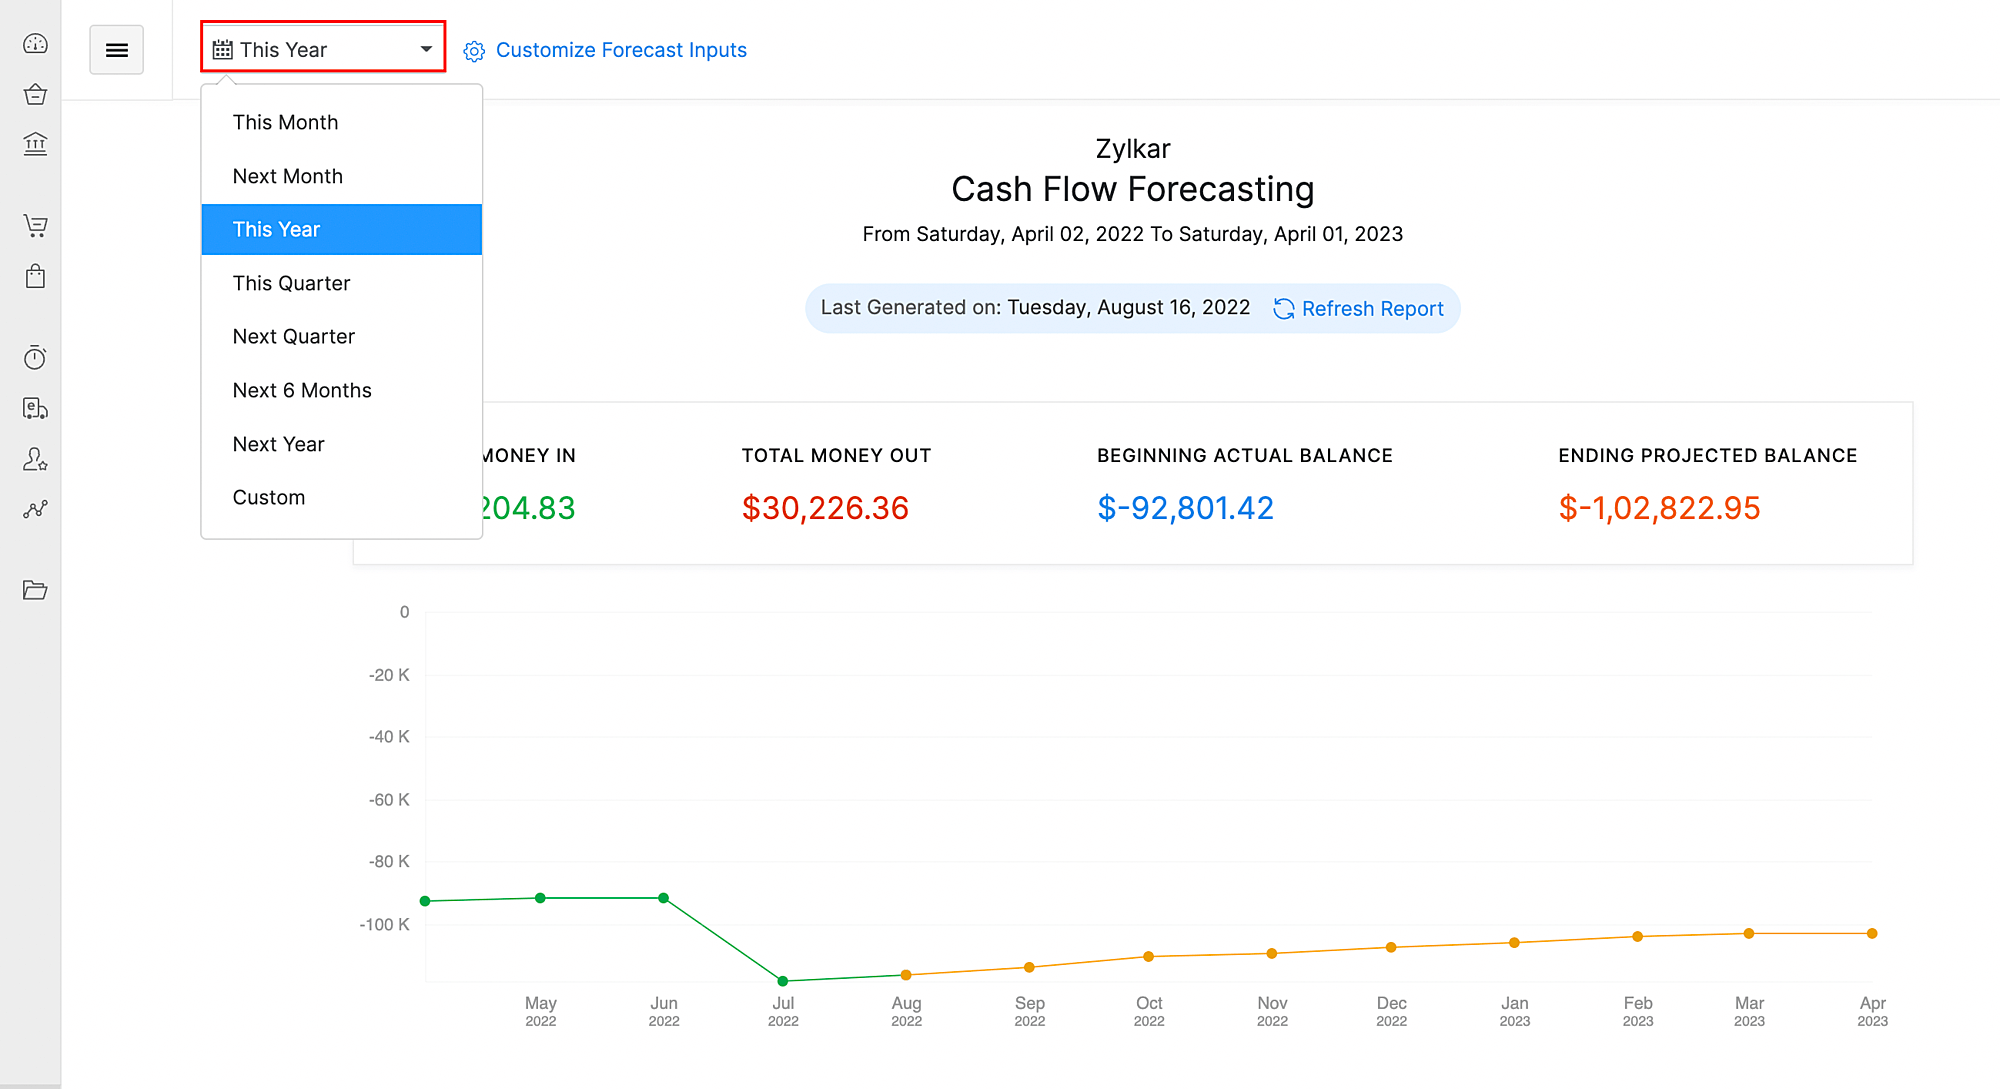This screenshot has width=2000, height=1089.
Task: Choose Next Quarter in the period list
Action: click(293, 336)
